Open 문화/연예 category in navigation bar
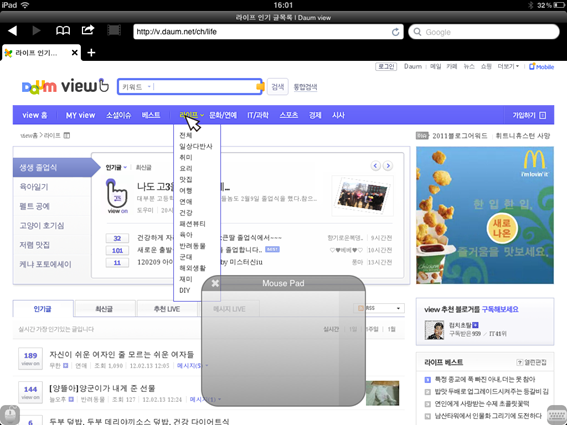 coord(223,115)
